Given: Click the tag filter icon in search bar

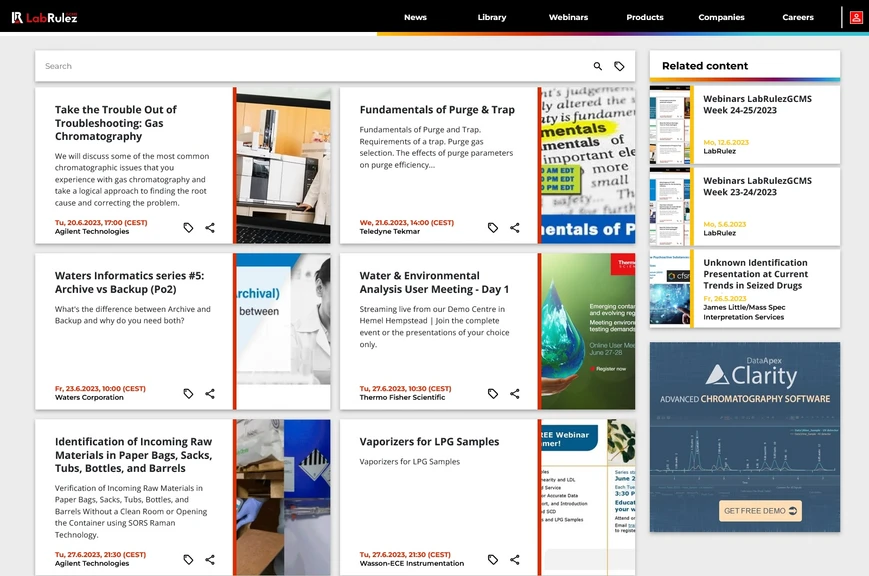Looking at the screenshot, I should 619,66.
